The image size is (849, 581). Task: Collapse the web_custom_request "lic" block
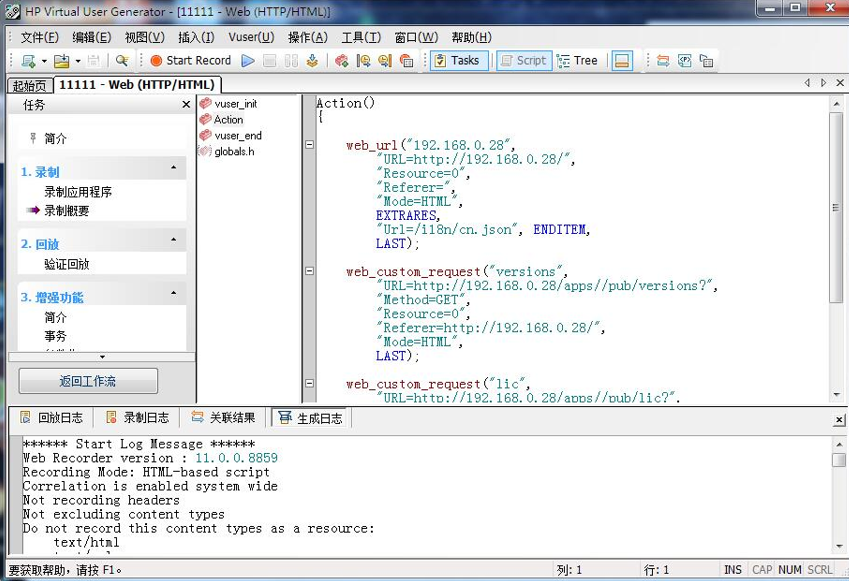(309, 383)
